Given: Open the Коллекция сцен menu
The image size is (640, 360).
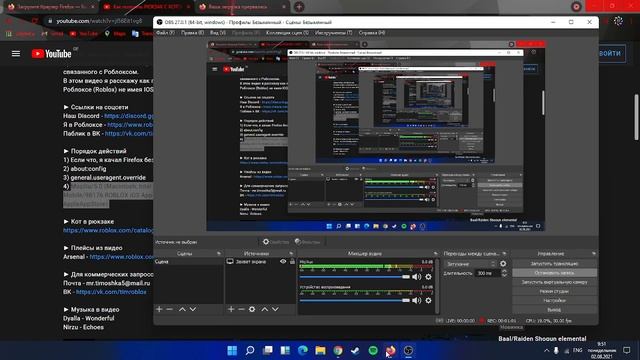Looking at the screenshot, I should tap(287, 33).
